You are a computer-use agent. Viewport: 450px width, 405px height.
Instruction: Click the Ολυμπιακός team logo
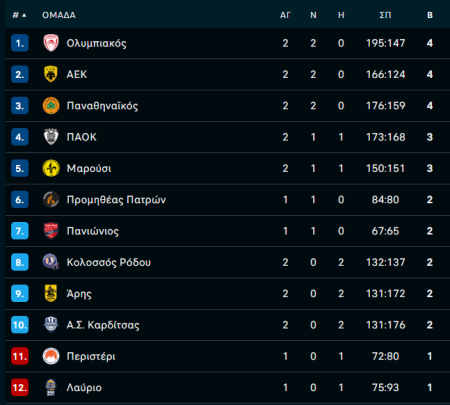[x=51, y=43]
